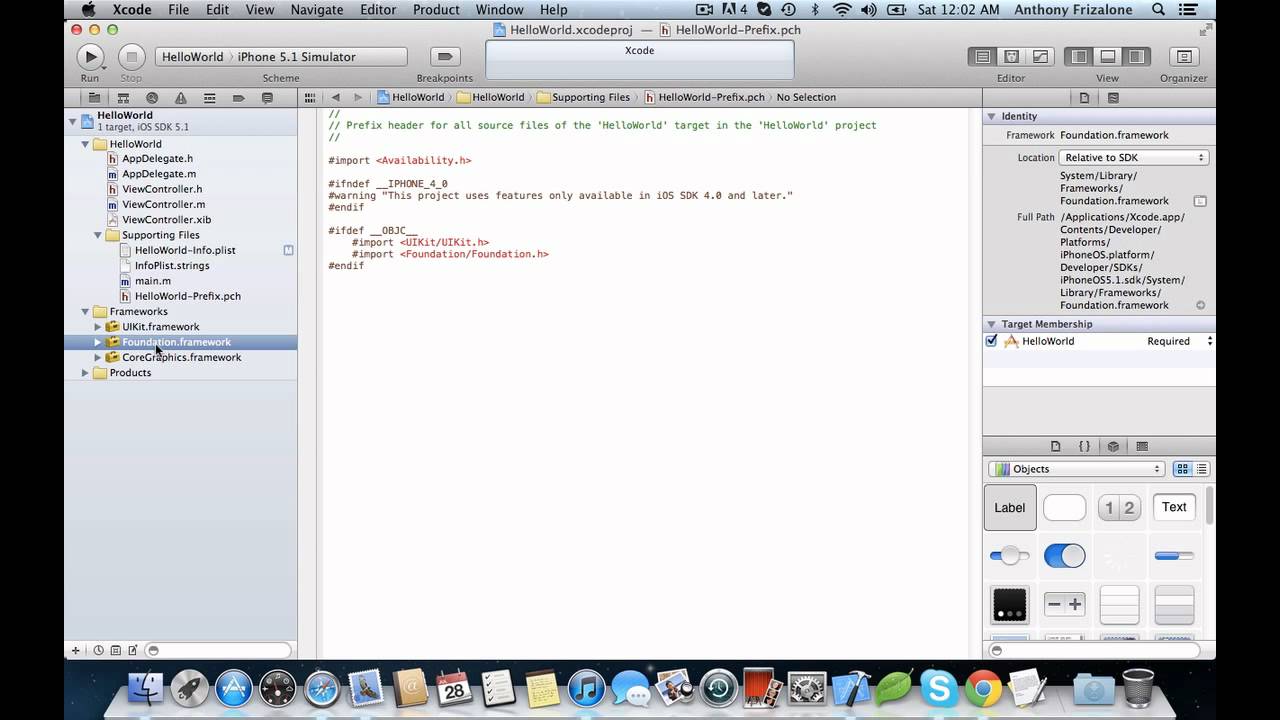Select AppDelegate.m in the navigator
The height and width of the screenshot is (720, 1280).
pos(159,174)
